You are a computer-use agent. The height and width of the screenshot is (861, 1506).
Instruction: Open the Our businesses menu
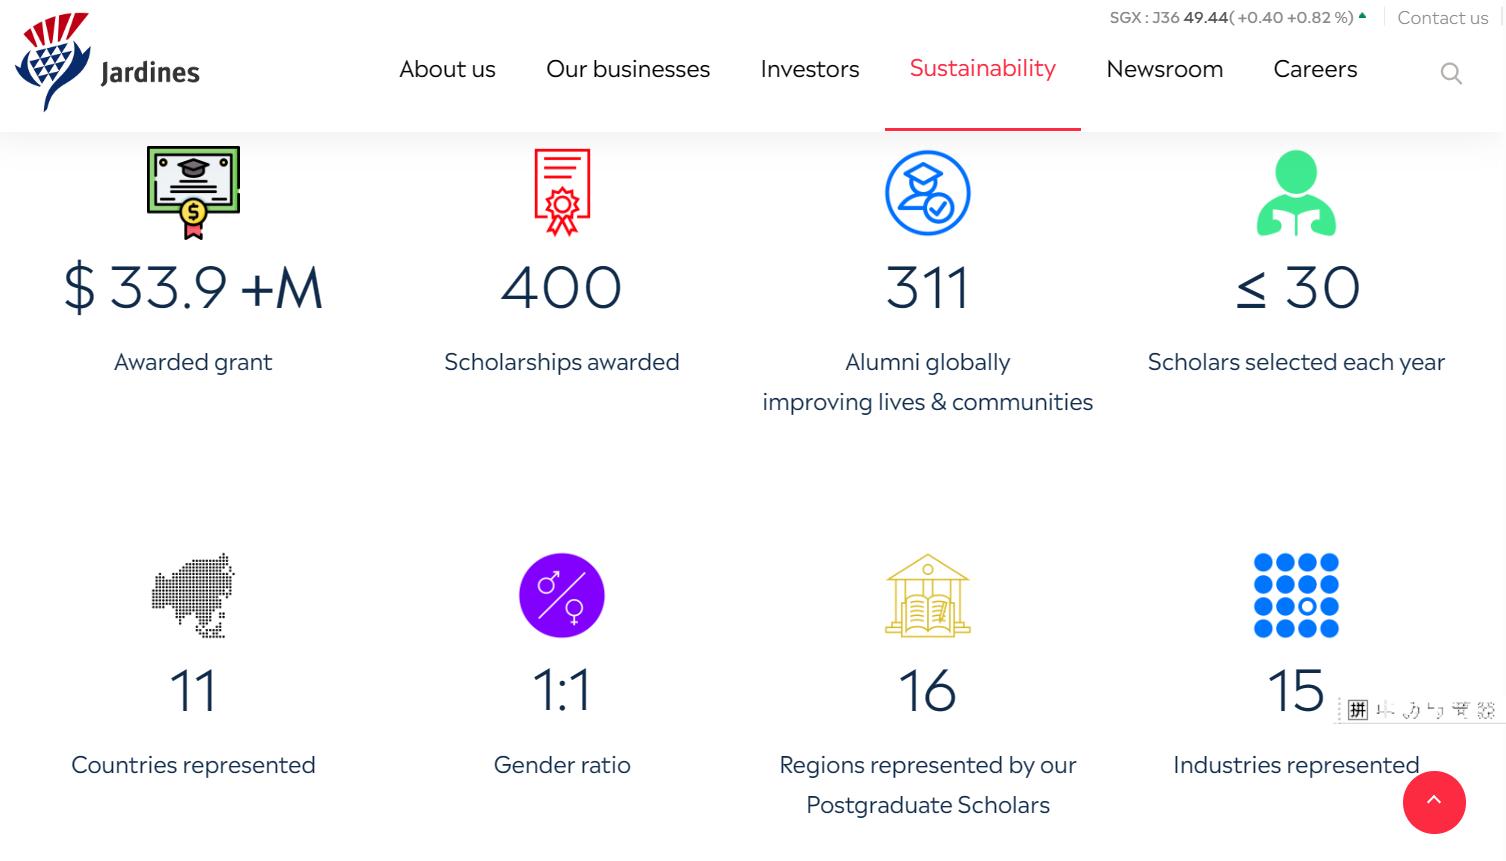click(628, 69)
